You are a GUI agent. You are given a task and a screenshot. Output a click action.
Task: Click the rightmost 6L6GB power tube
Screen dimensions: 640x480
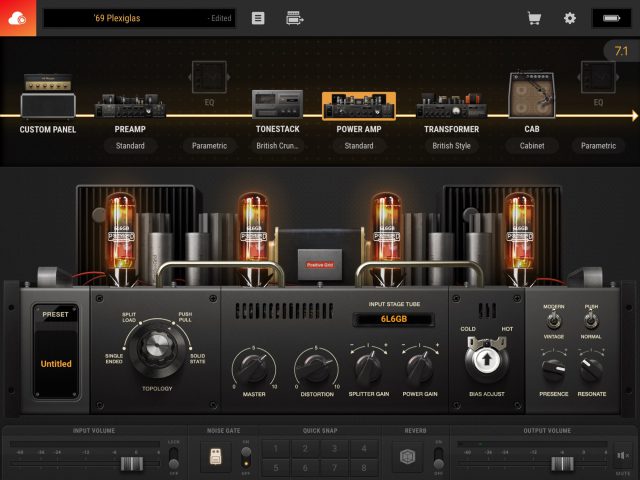click(520, 237)
